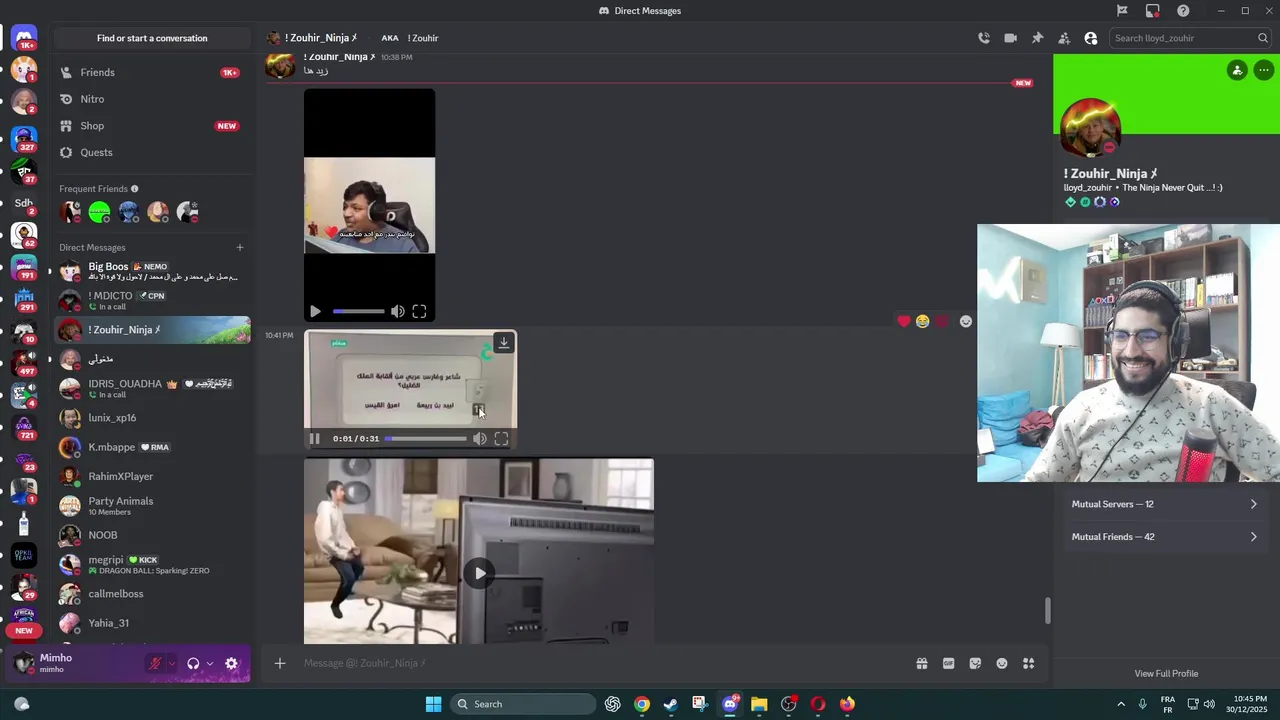The image size is (1280, 720).
Task: Open the profile more-options menu
Action: [x=1264, y=70]
